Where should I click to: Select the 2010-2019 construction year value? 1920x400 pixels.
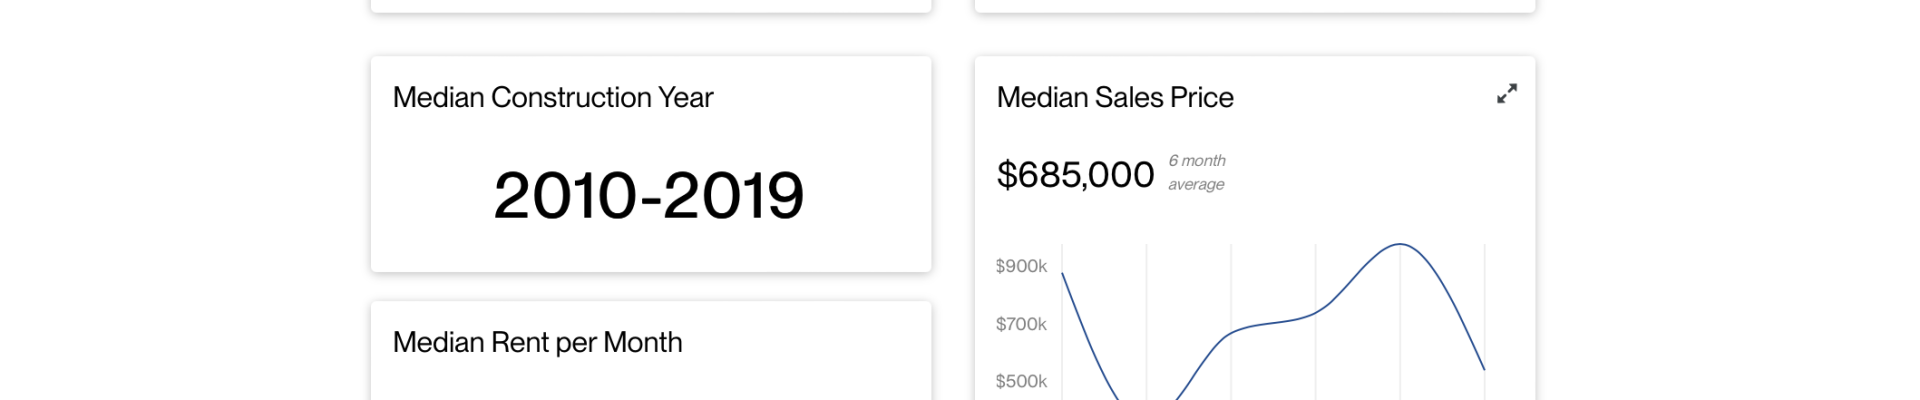(649, 195)
